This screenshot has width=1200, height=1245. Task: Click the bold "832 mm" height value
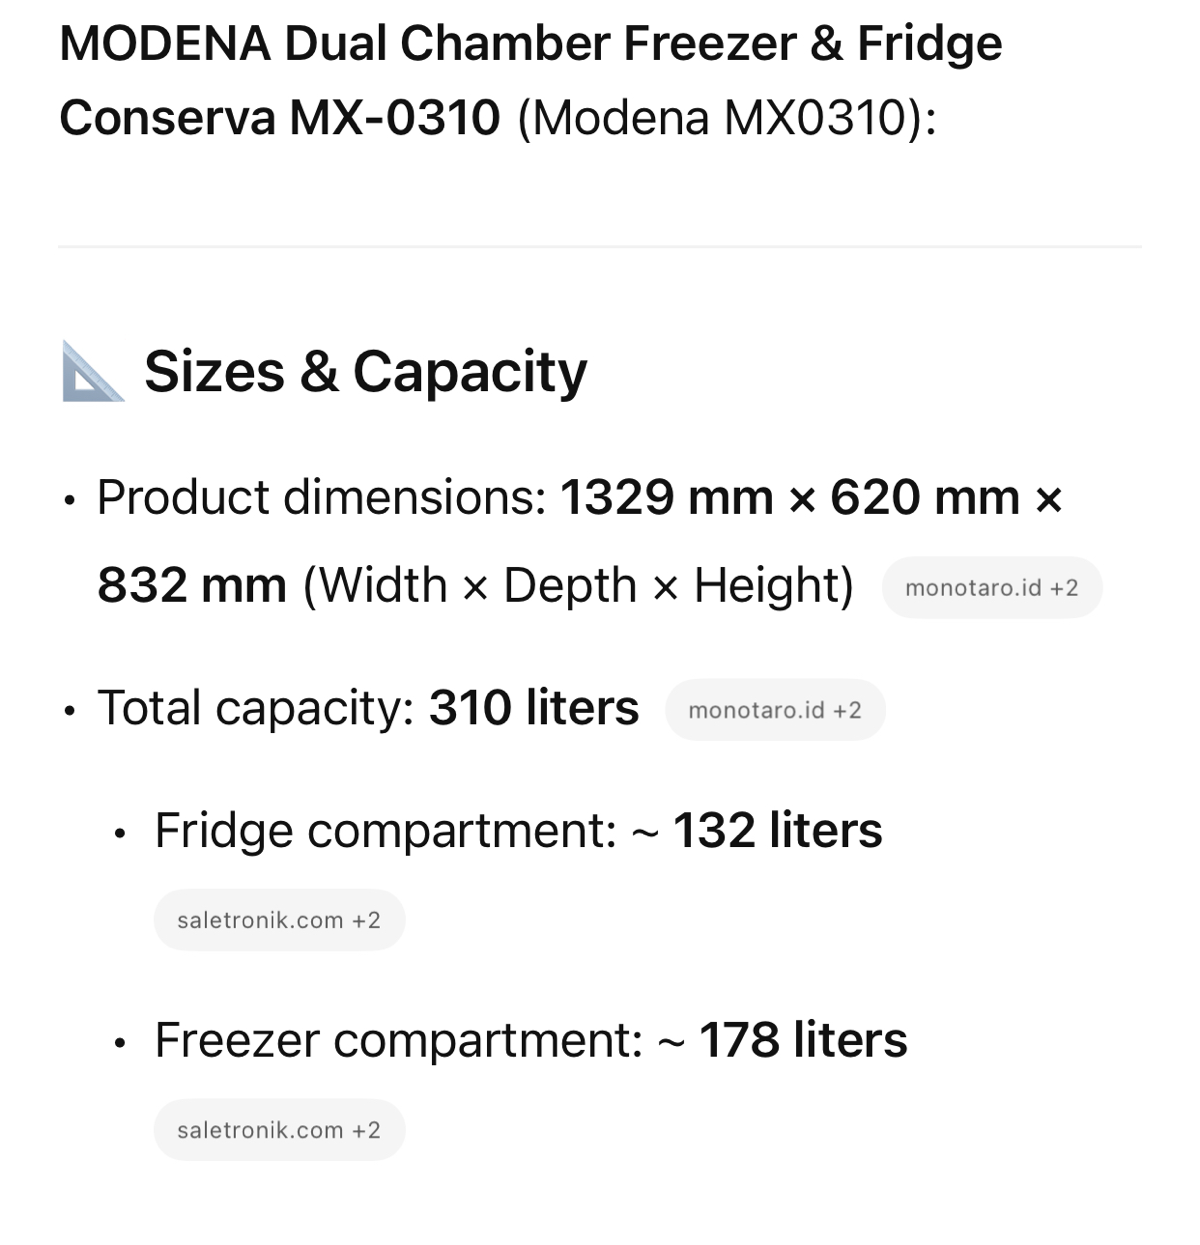(192, 585)
